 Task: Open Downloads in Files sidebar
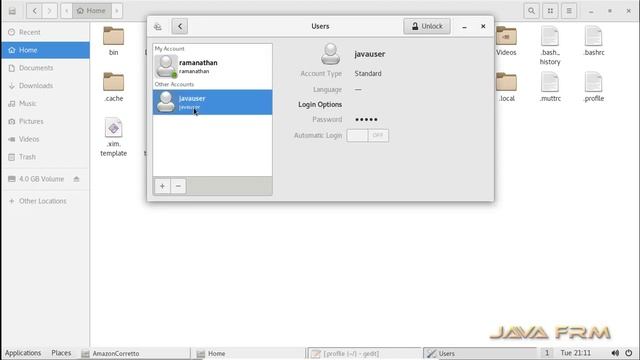(45, 86)
